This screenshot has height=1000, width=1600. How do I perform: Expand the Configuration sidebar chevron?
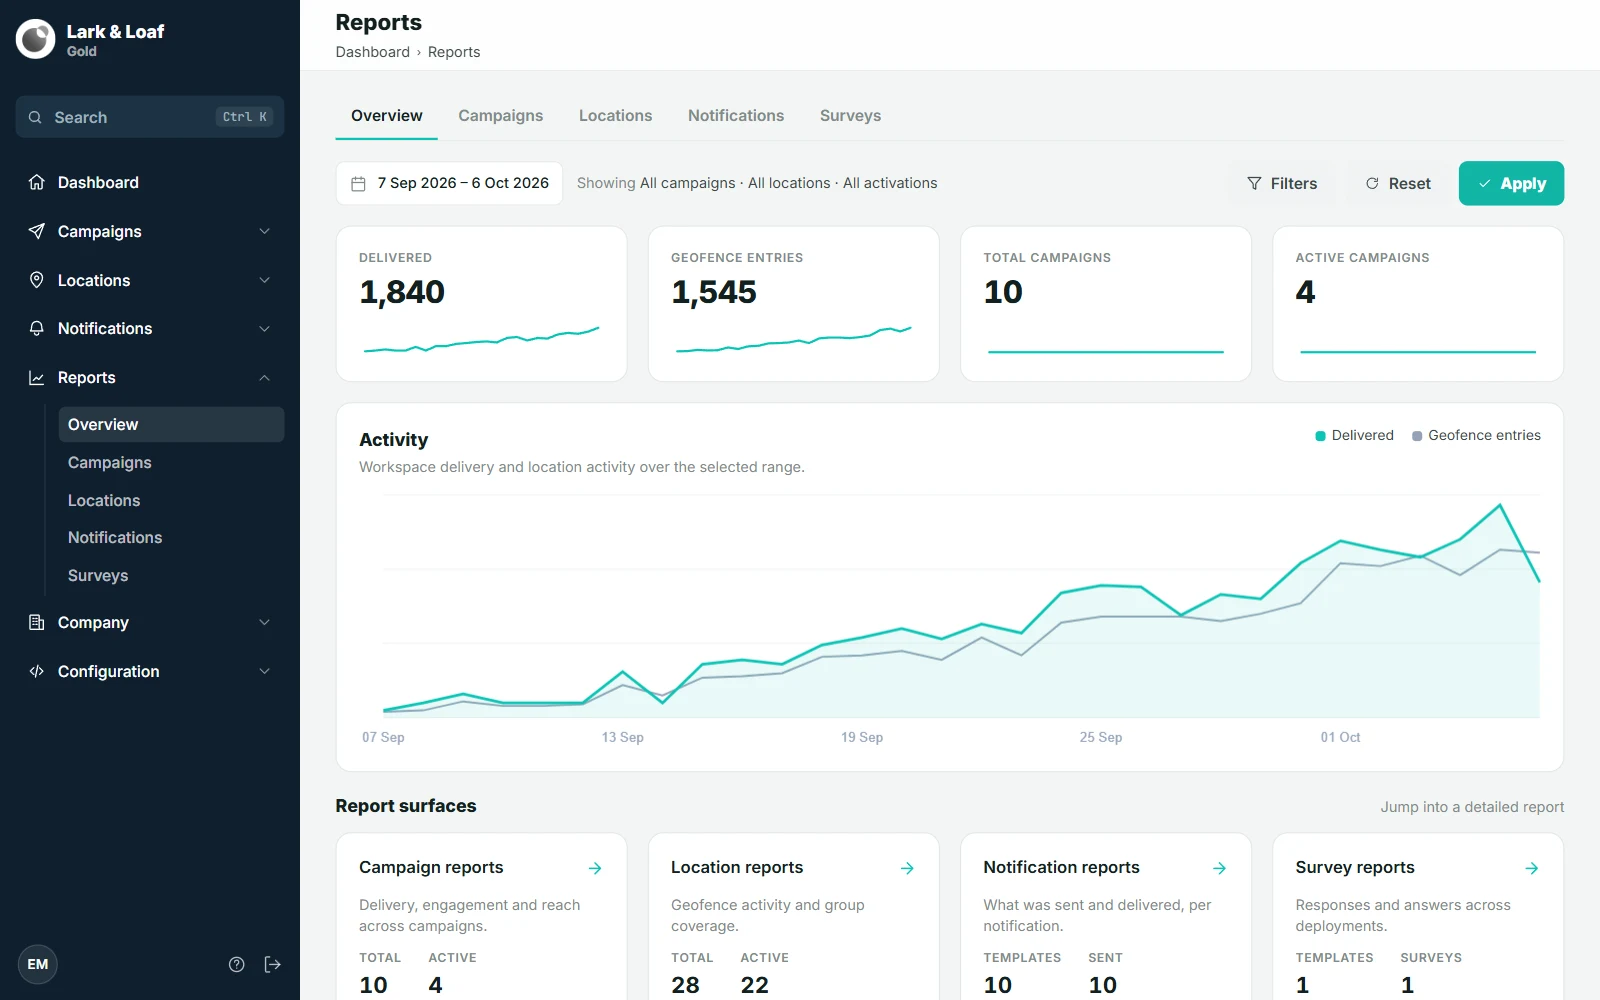(265, 671)
